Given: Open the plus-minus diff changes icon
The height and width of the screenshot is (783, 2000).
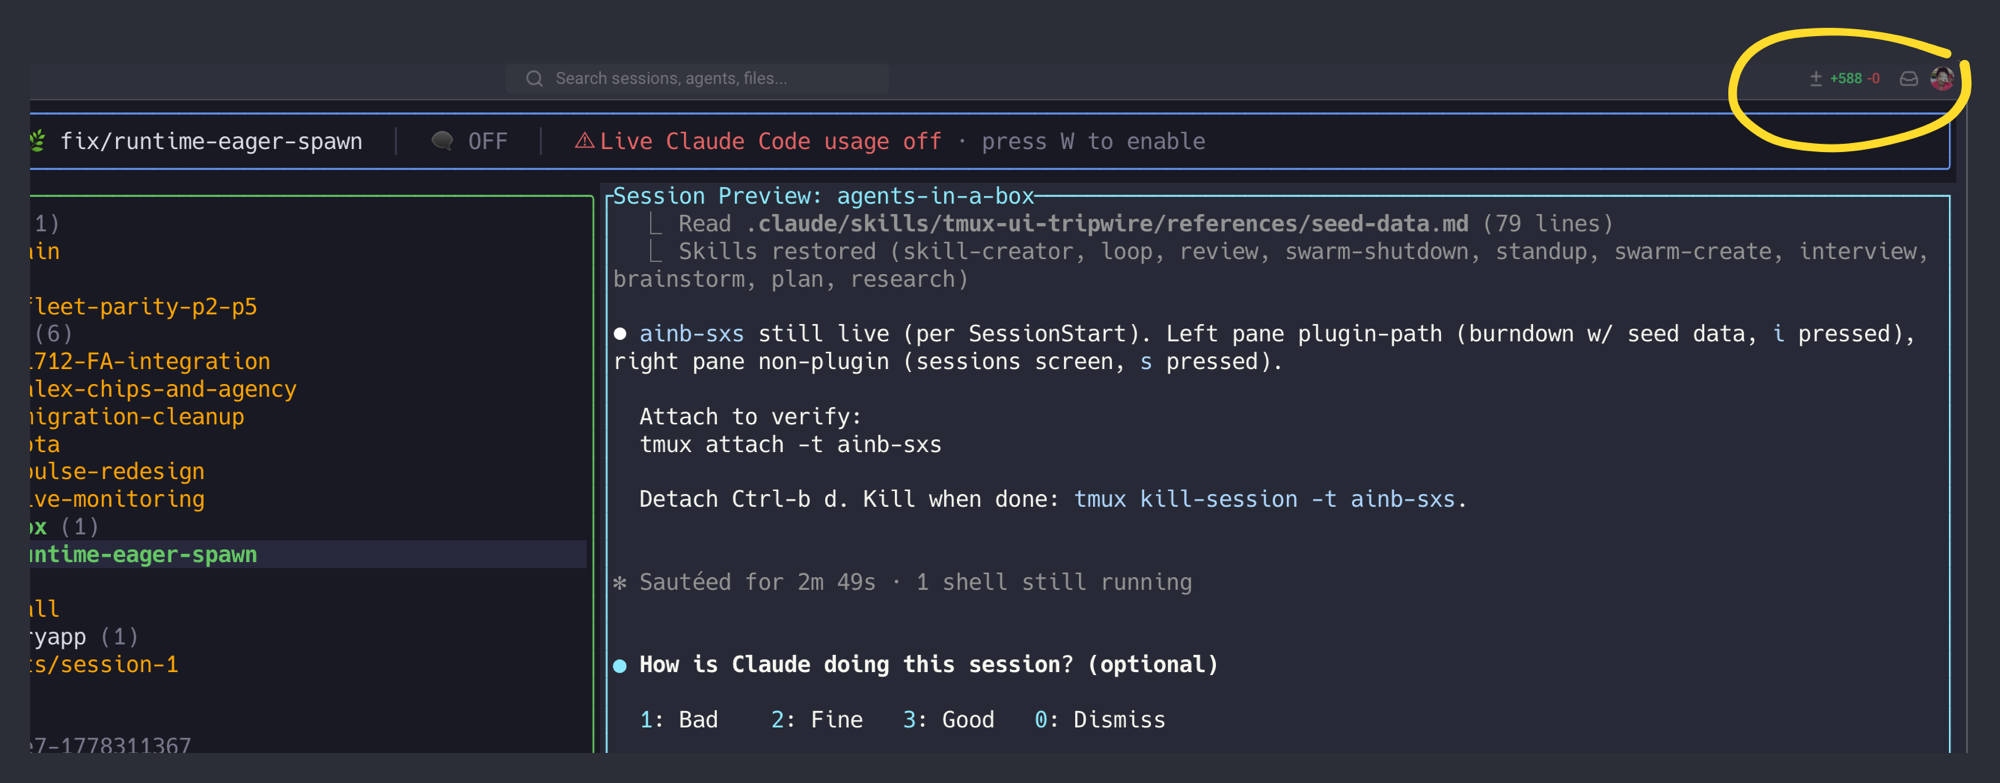Looking at the screenshot, I should (1816, 78).
